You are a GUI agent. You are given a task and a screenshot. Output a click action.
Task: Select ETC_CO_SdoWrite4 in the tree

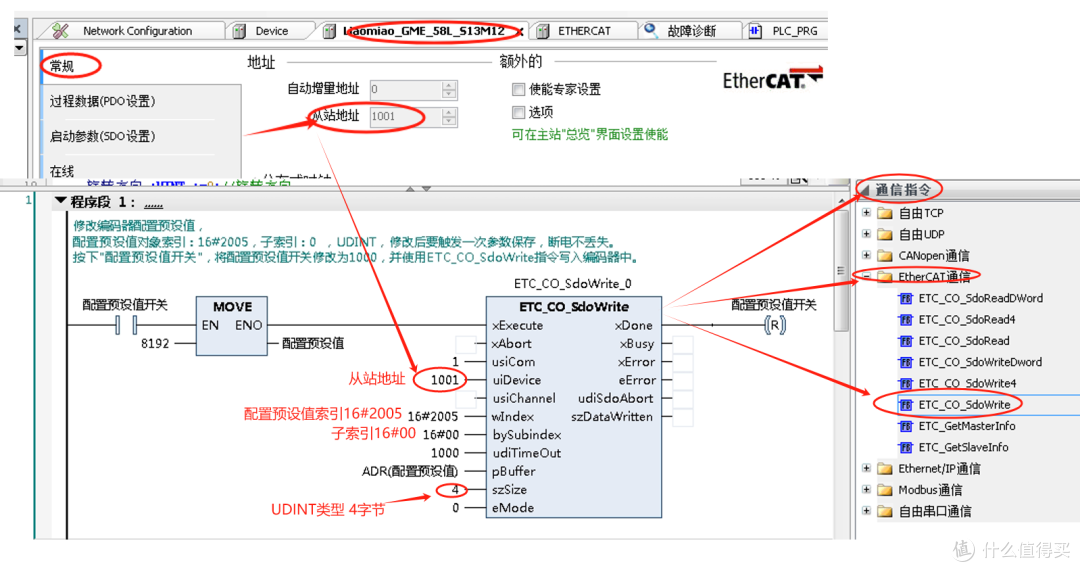tap(967, 383)
